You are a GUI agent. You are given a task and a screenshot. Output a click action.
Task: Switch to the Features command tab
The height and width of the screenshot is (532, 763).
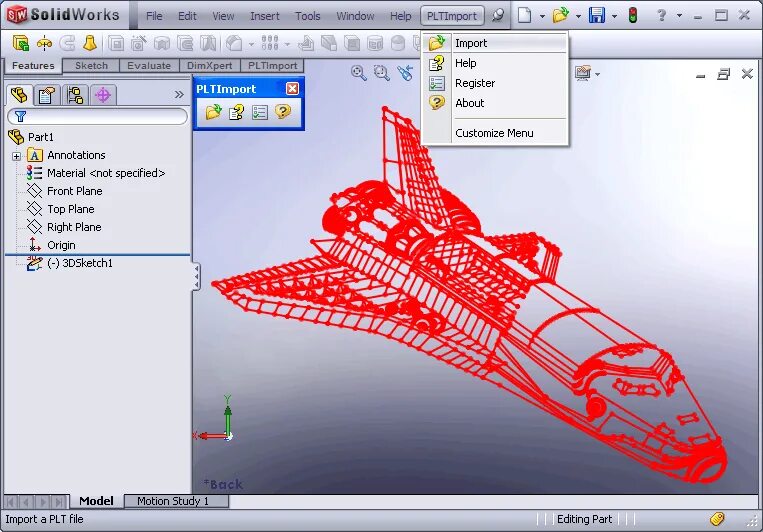(33, 66)
